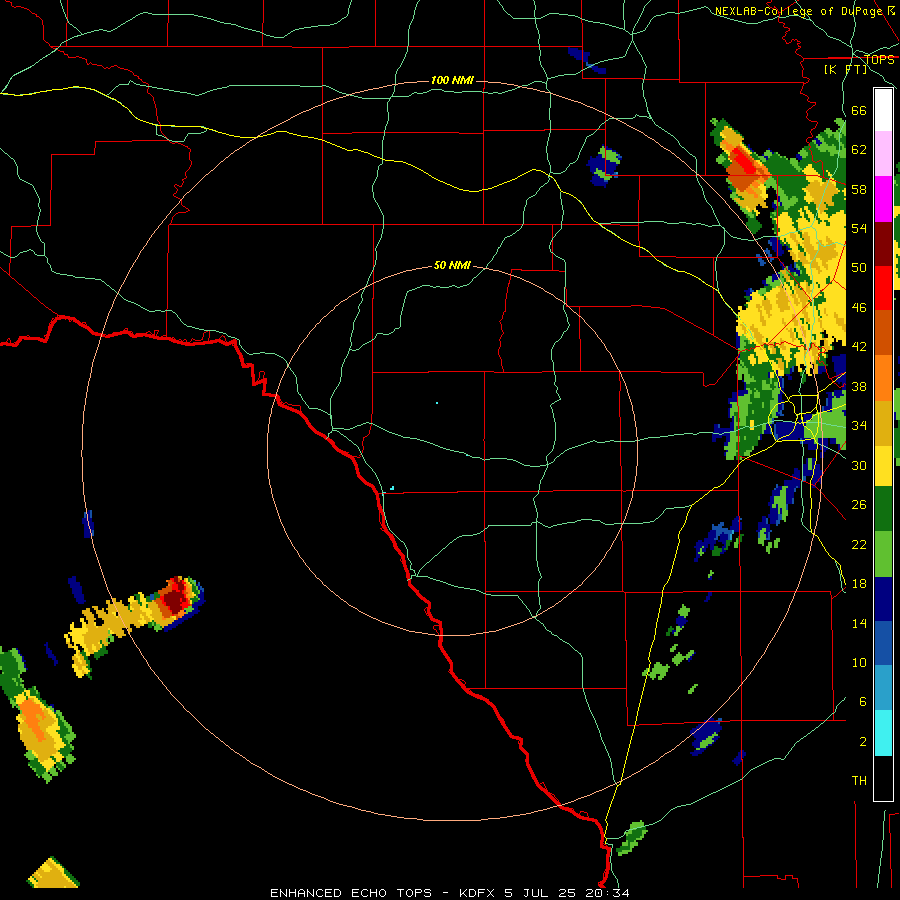This screenshot has height=900, width=900.
Task: Click the legend value "34"
Action: coord(859,426)
